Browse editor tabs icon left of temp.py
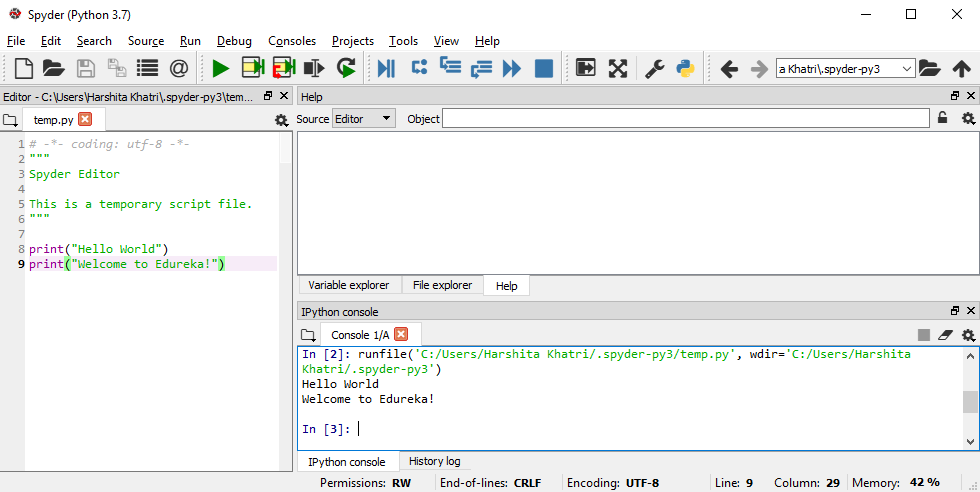Screen dimensions: 980x492 click(10, 119)
